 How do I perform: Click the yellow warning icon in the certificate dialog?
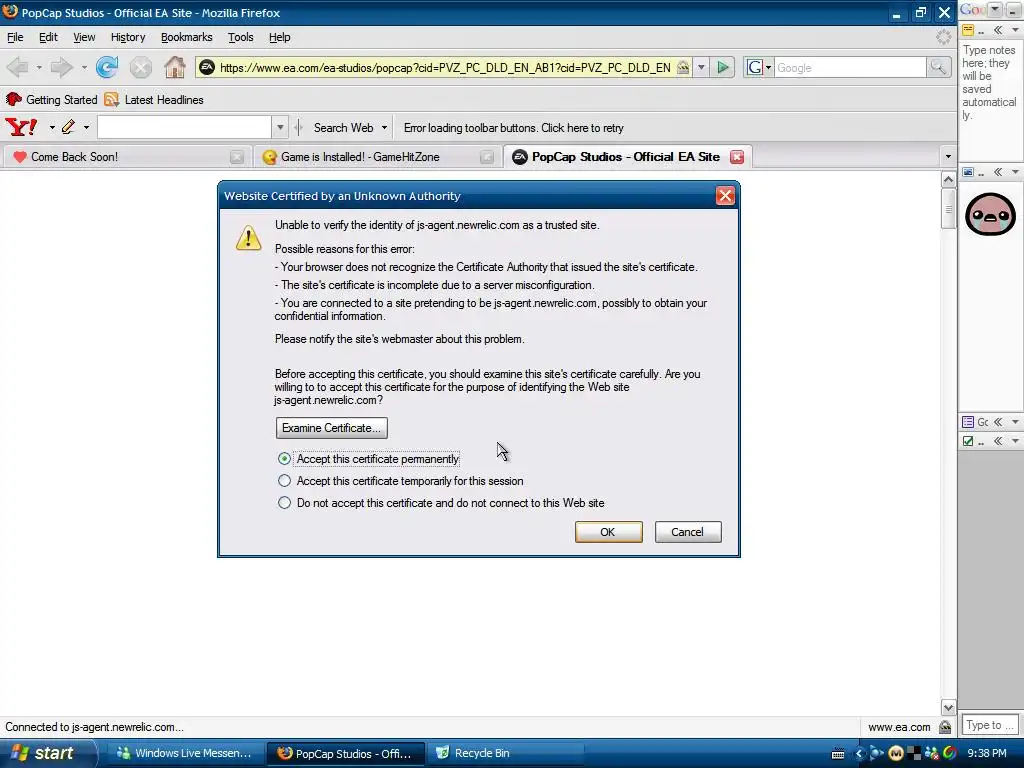pyautogui.click(x=248, y=238)
